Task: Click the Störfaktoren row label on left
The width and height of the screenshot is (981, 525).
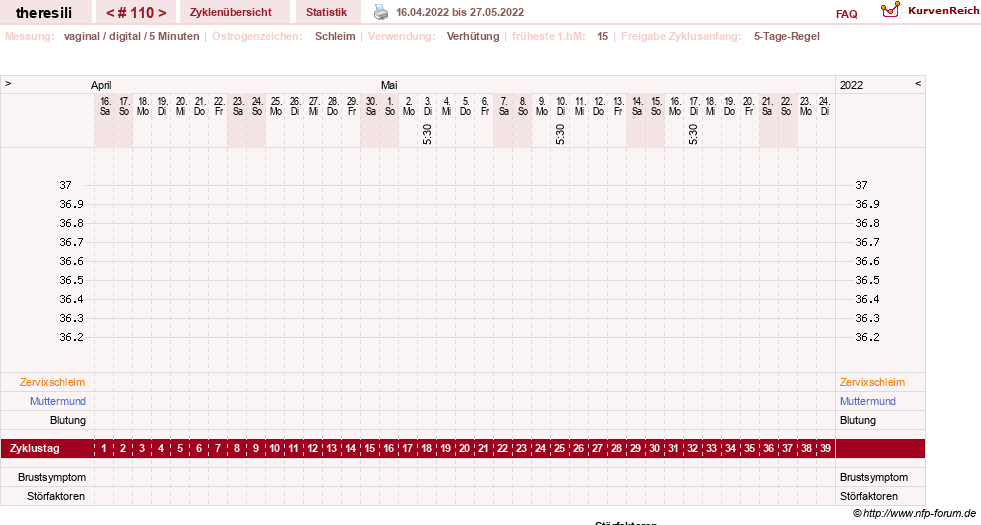Action: [x=56, y=496]
